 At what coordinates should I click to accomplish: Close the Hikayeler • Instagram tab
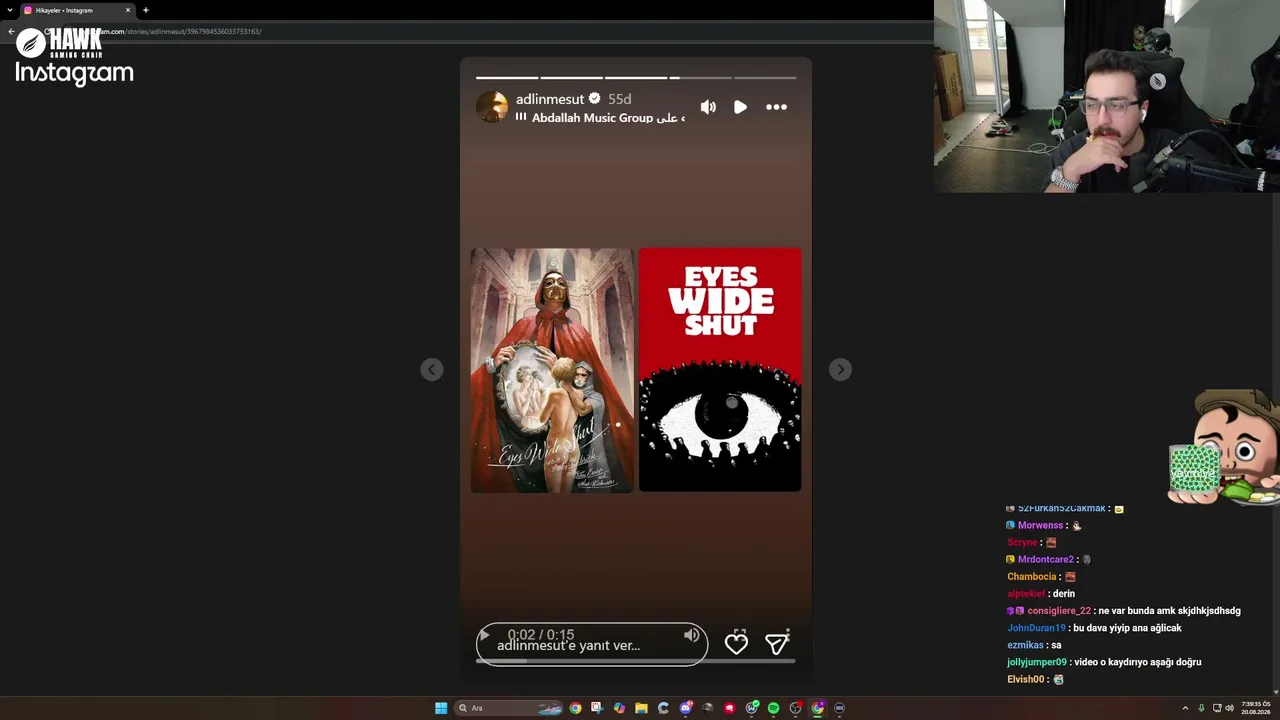128,10
